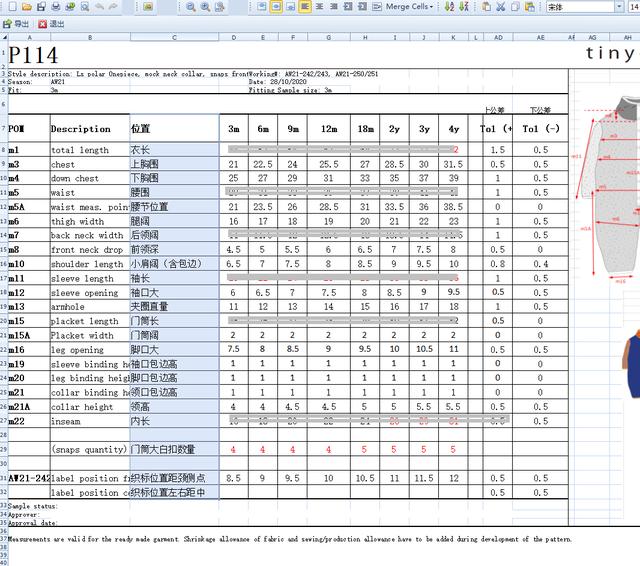This screenshot has height=566, width=640.
Task: Undo the last action
Action: [99, 7]
